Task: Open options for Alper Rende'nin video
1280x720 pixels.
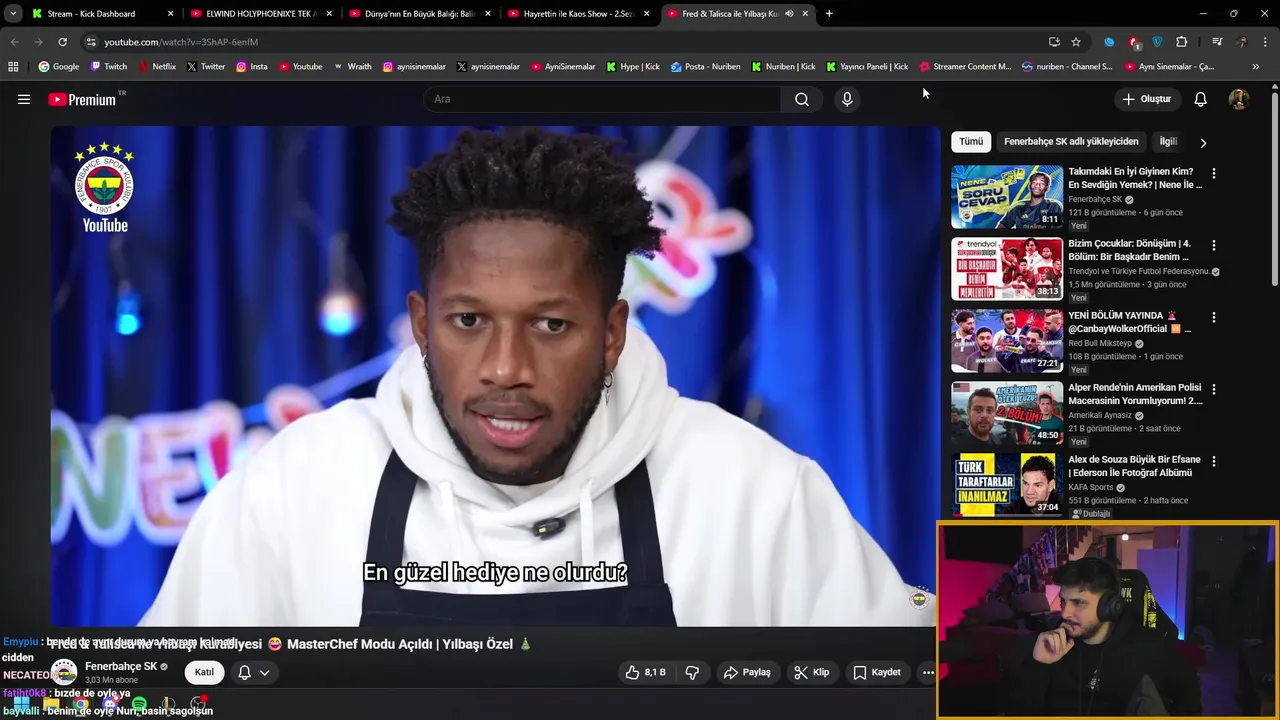Action: coord(1214,389)
